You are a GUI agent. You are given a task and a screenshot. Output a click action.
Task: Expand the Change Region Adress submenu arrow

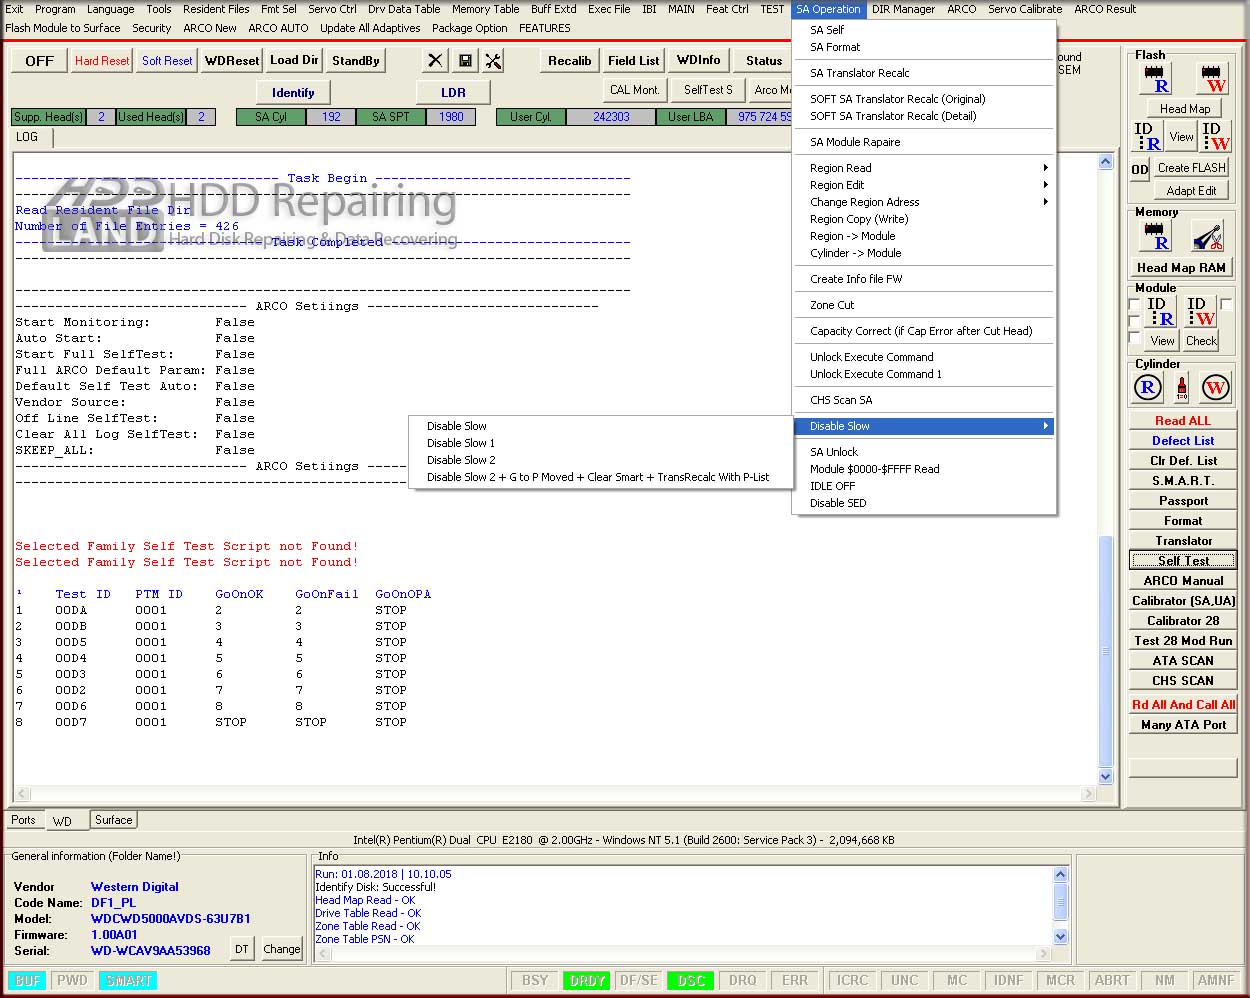[1046, 202]
